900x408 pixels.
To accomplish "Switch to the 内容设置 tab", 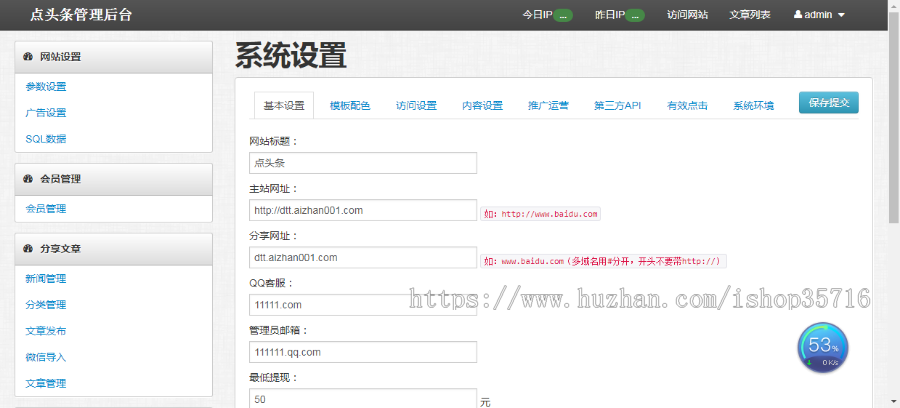I will point(483,106).
